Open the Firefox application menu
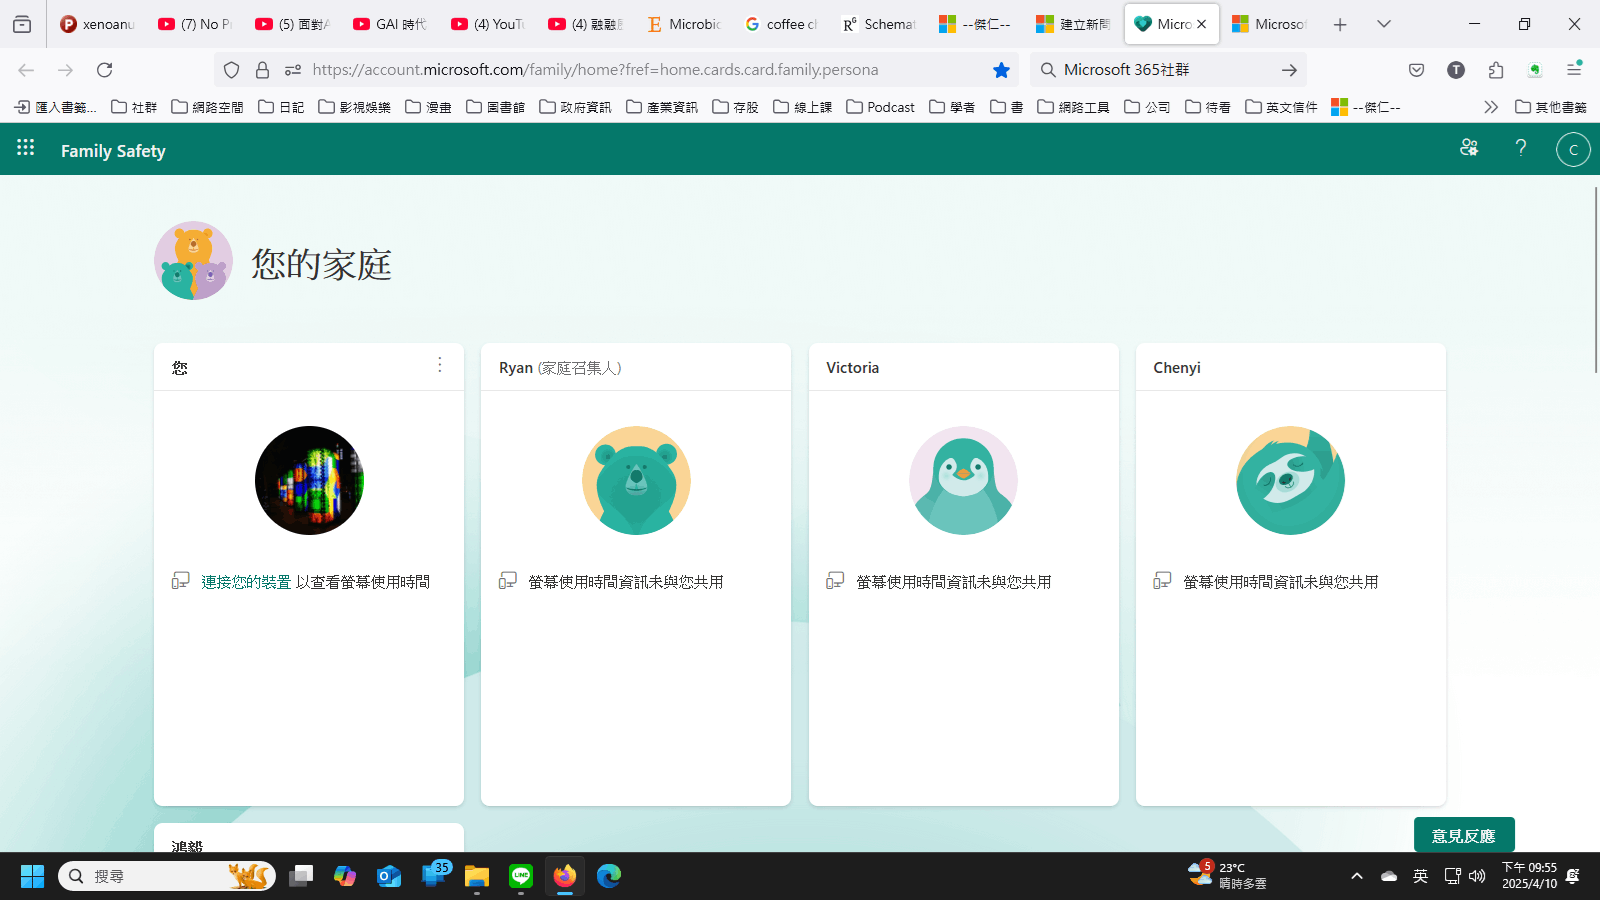 1574,70
